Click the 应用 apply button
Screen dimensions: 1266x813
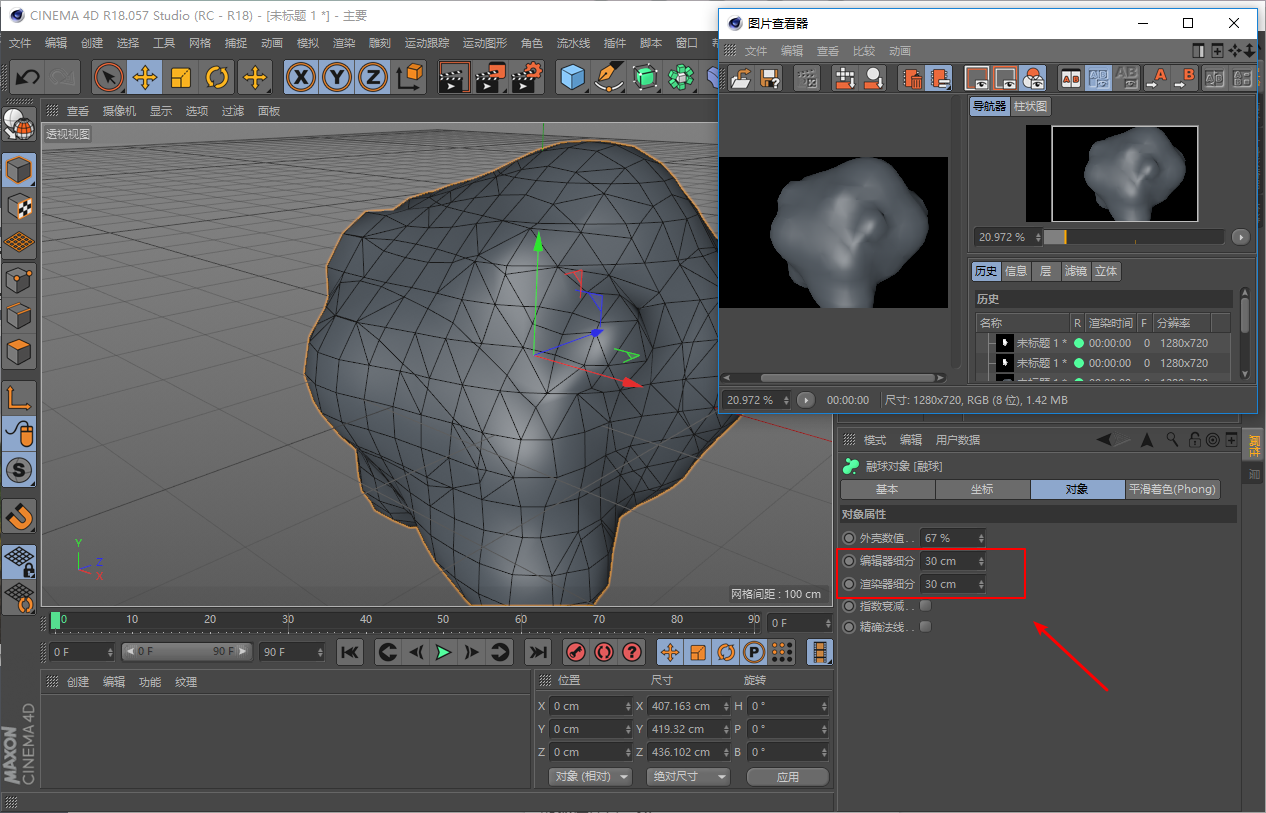click(x=788, y=776)
